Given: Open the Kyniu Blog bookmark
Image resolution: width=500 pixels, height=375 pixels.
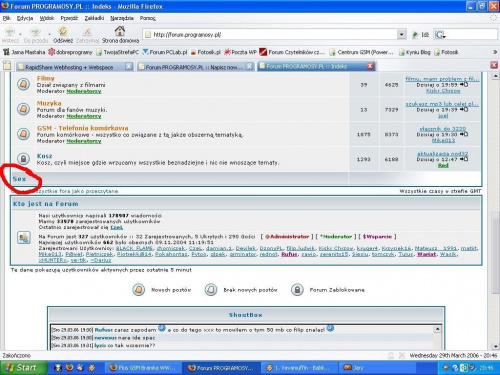Looking at the screenshot, I should 415,52.
